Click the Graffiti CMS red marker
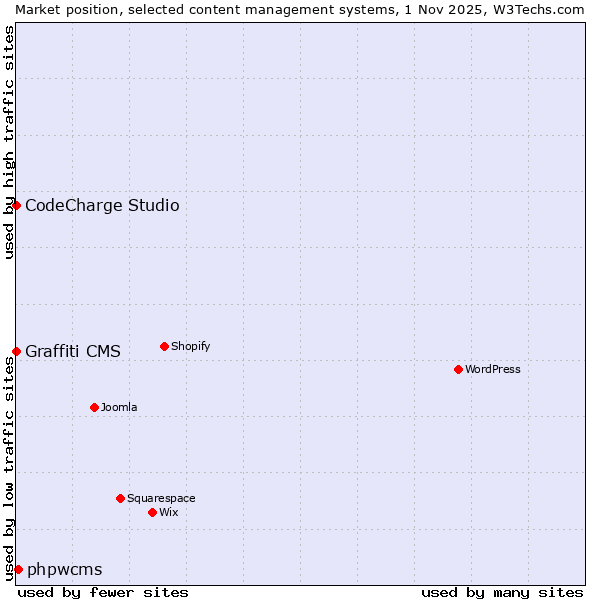The image size is (600, 600). click(x=16, y=351)
